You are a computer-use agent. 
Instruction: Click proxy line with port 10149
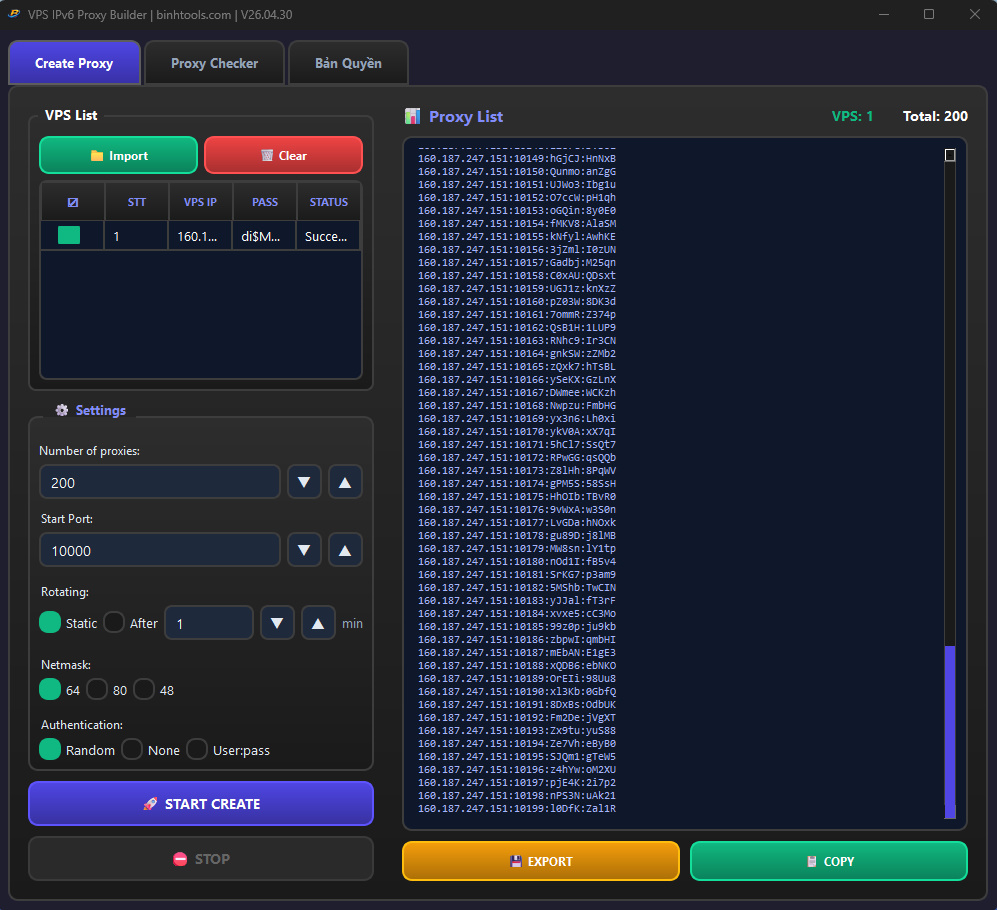click(517, 158)
